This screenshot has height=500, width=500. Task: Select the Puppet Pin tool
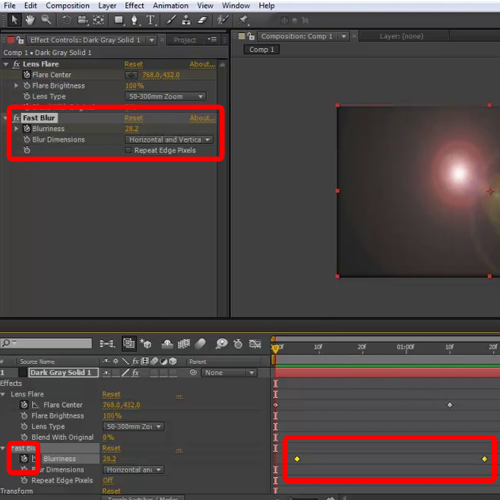tap(244, 20)
